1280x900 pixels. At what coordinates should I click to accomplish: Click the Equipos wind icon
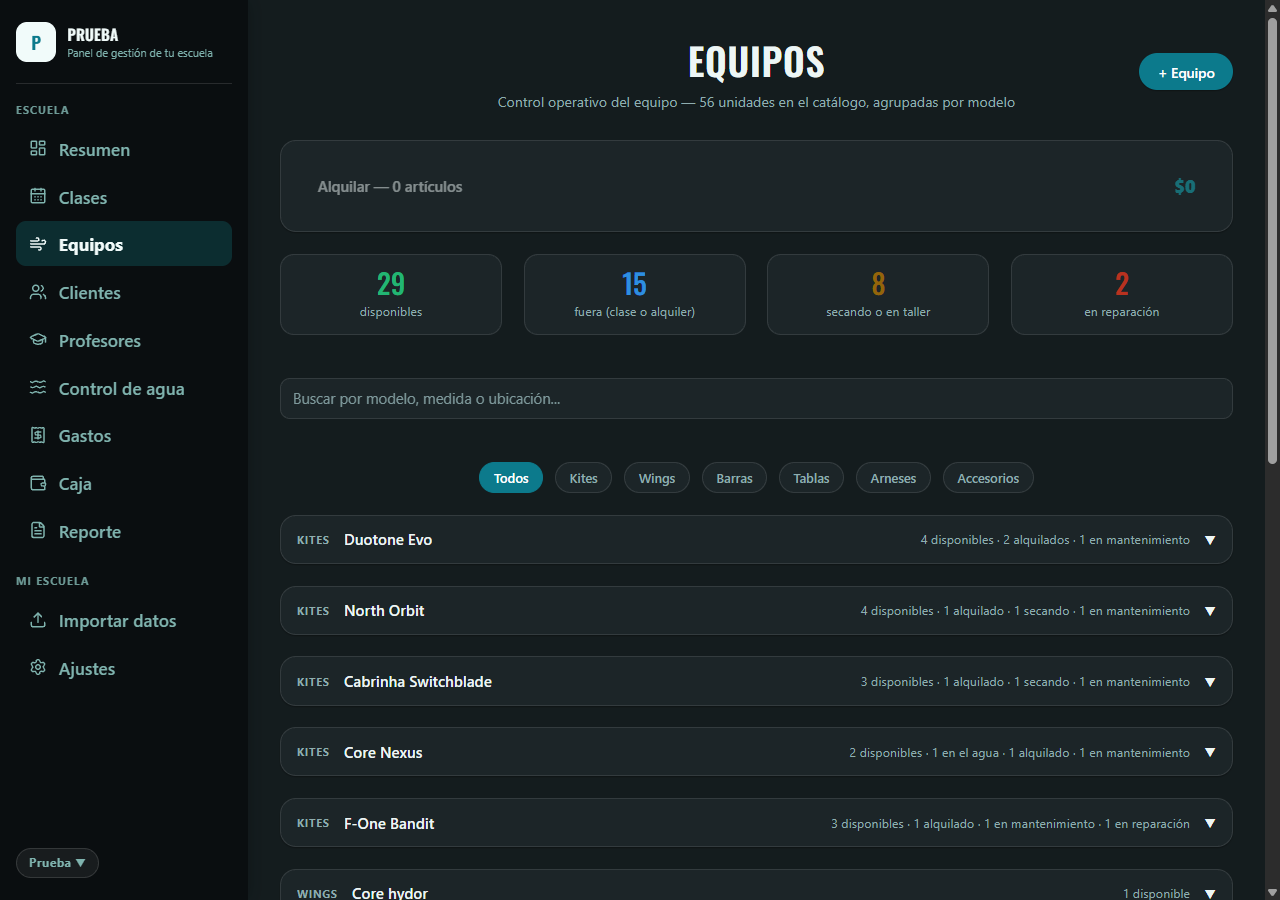point(38,245)
